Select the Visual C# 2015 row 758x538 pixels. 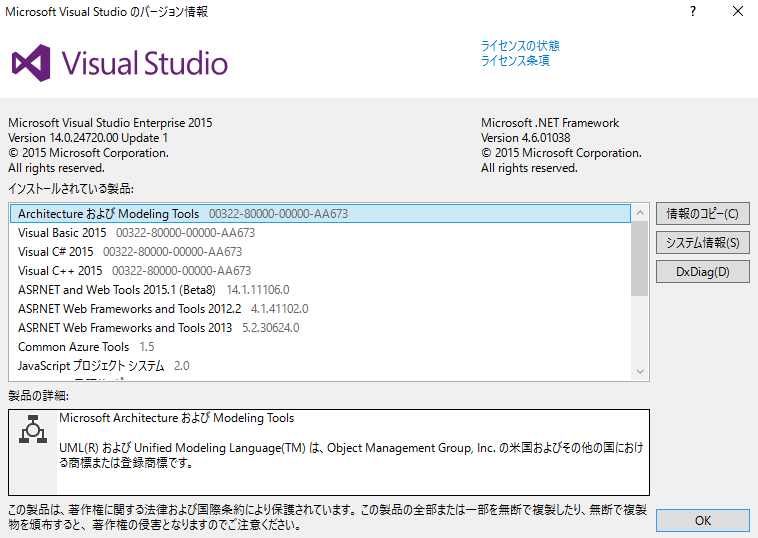coord(321,252)
